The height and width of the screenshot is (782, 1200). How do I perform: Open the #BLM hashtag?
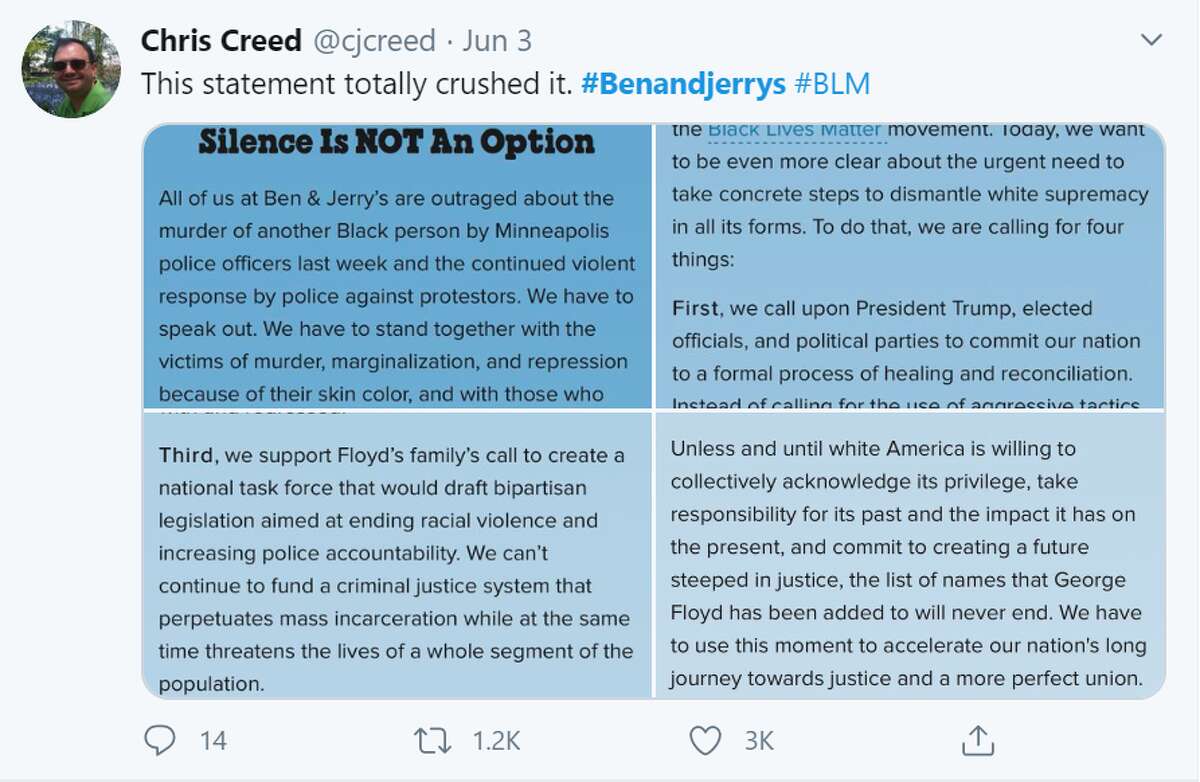coord(832,83)
